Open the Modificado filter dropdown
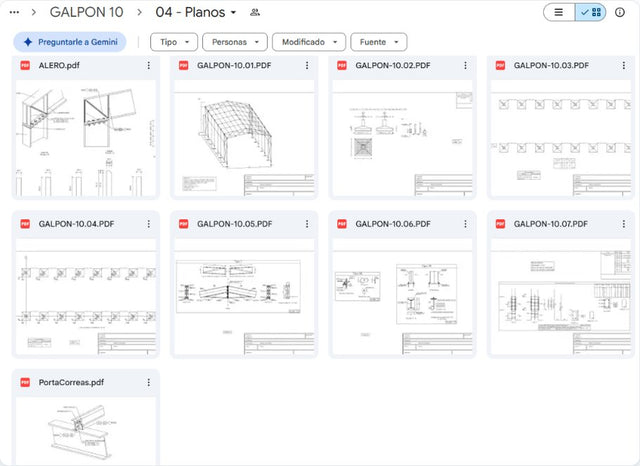Screen dimensions: 640x466 [309, 42]
